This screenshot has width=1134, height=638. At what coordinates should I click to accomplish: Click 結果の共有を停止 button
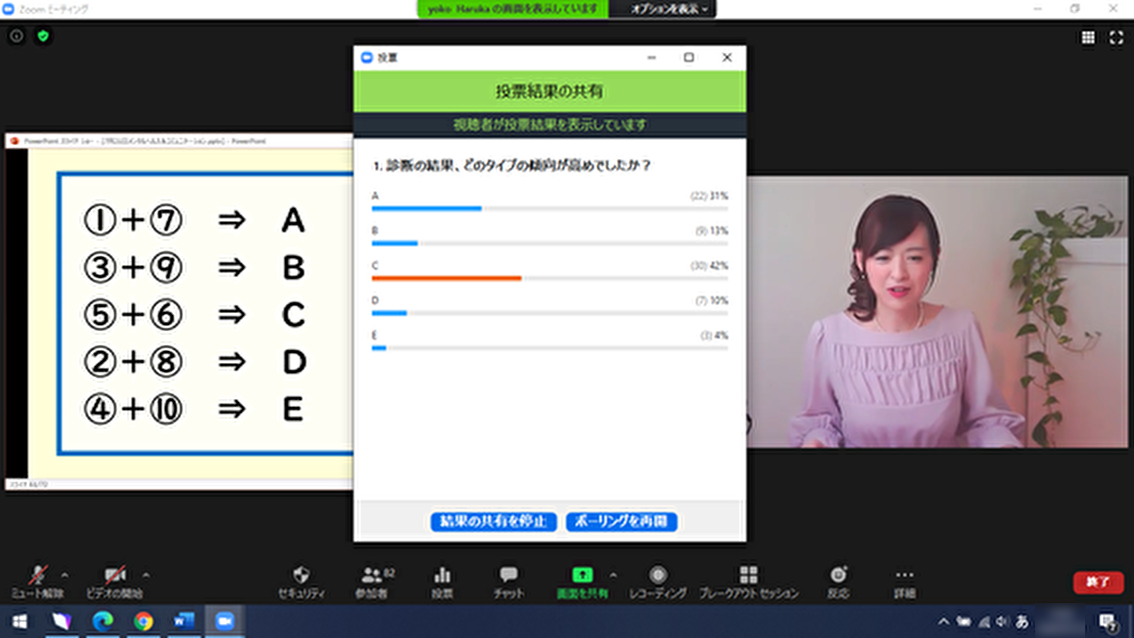493,522
